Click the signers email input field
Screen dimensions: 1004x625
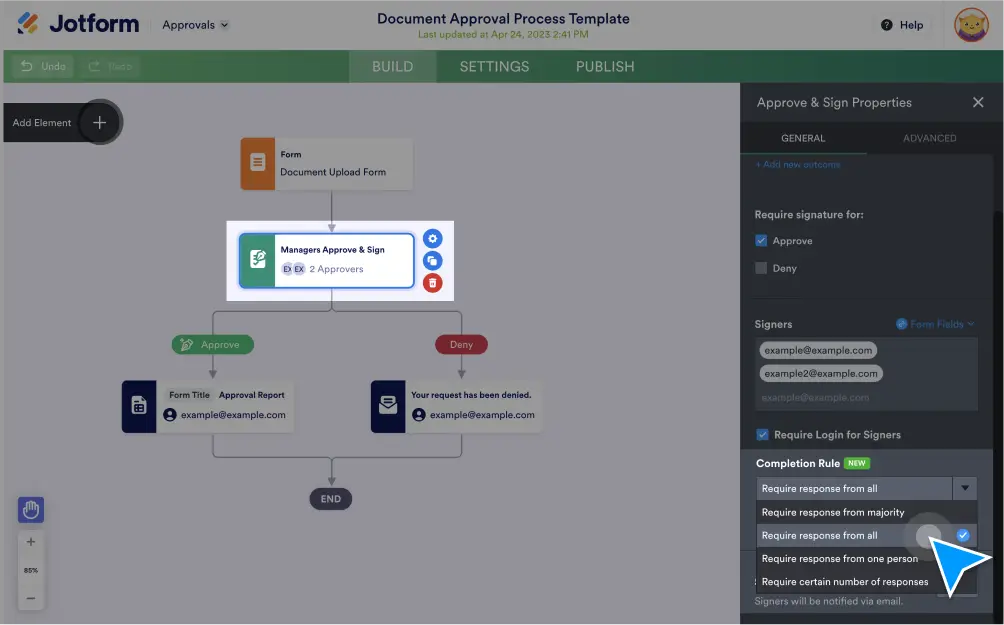point(865,398)
